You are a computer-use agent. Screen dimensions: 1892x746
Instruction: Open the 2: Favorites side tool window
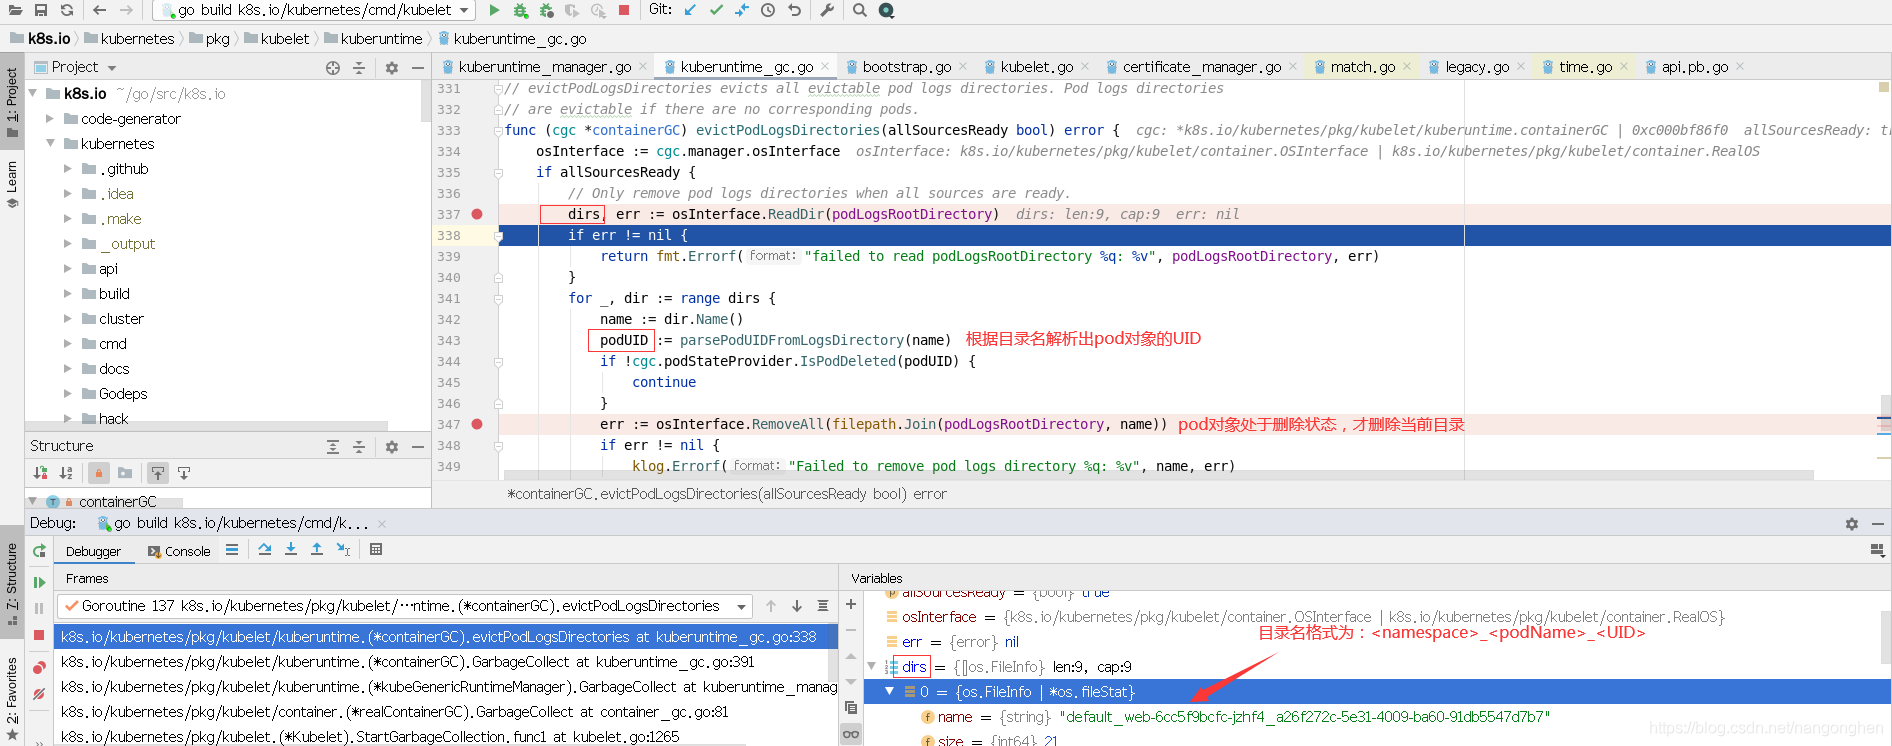coord(12,697)
